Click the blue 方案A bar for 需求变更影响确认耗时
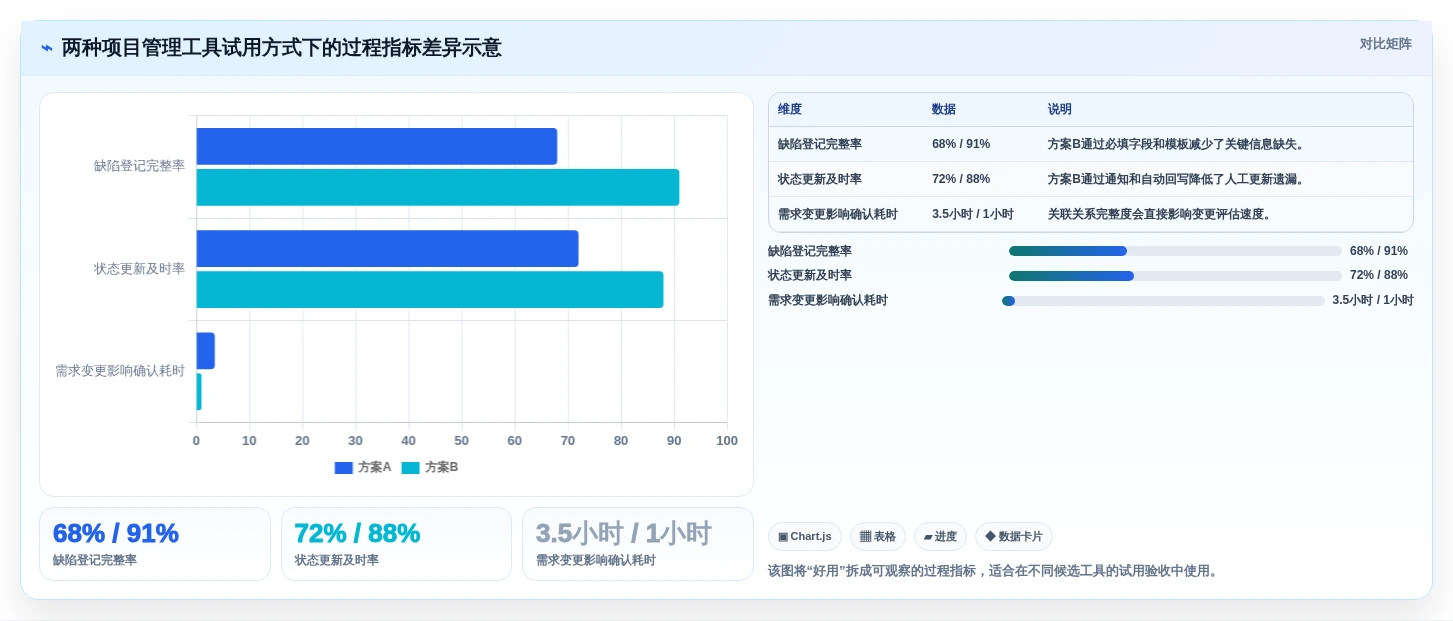The width and height of the screenshot is (1453, 621). pos(205,351)
